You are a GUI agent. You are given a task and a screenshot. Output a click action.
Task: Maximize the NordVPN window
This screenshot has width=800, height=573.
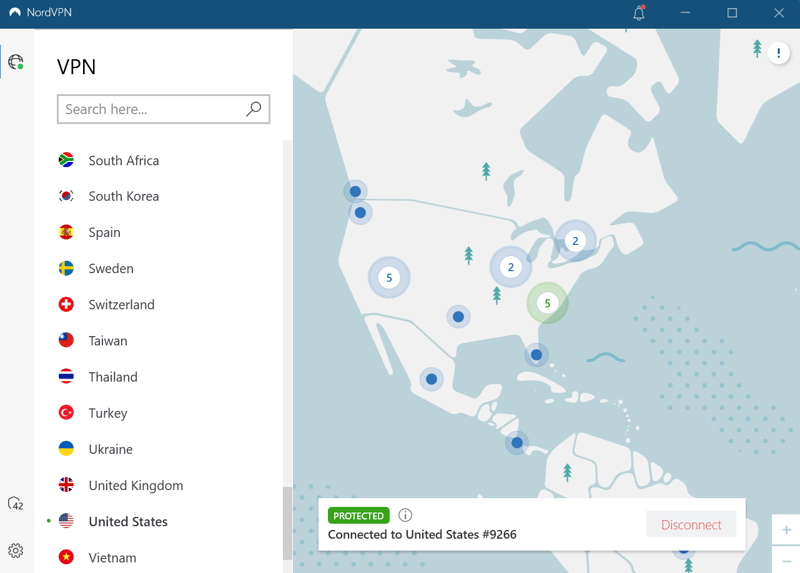pos(732,13)
